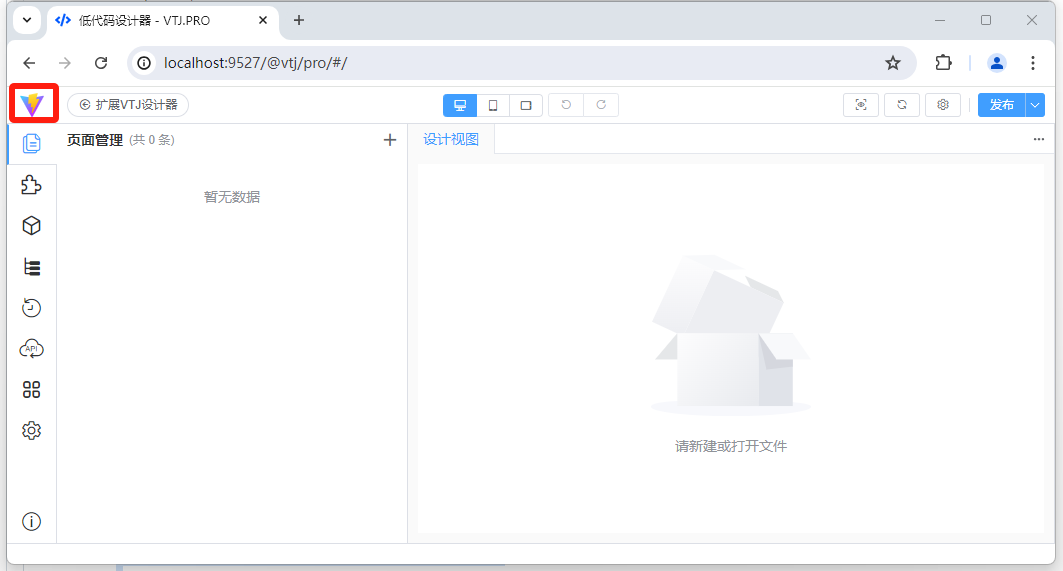Add a new page with plus icon

pyautogui.click(x=390, y=140)
